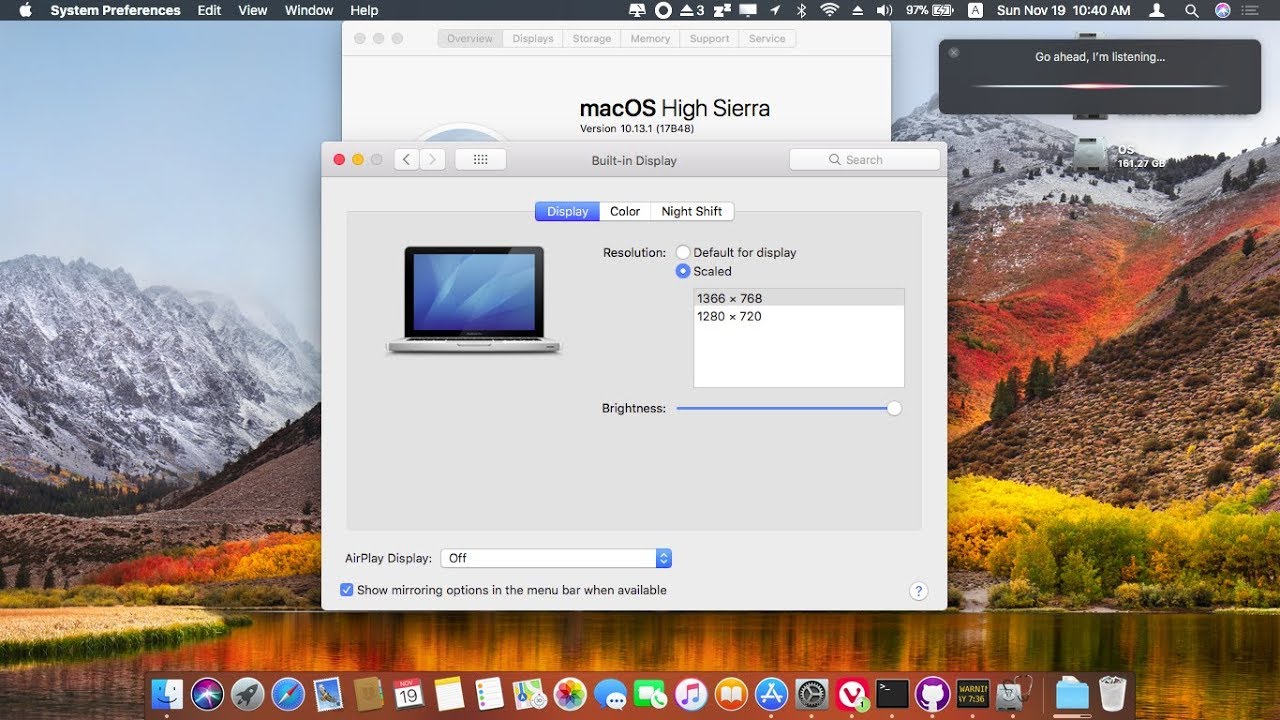1280x720 pixels.
Task: Launch Siri from the dock
Action: coord(208,693)
